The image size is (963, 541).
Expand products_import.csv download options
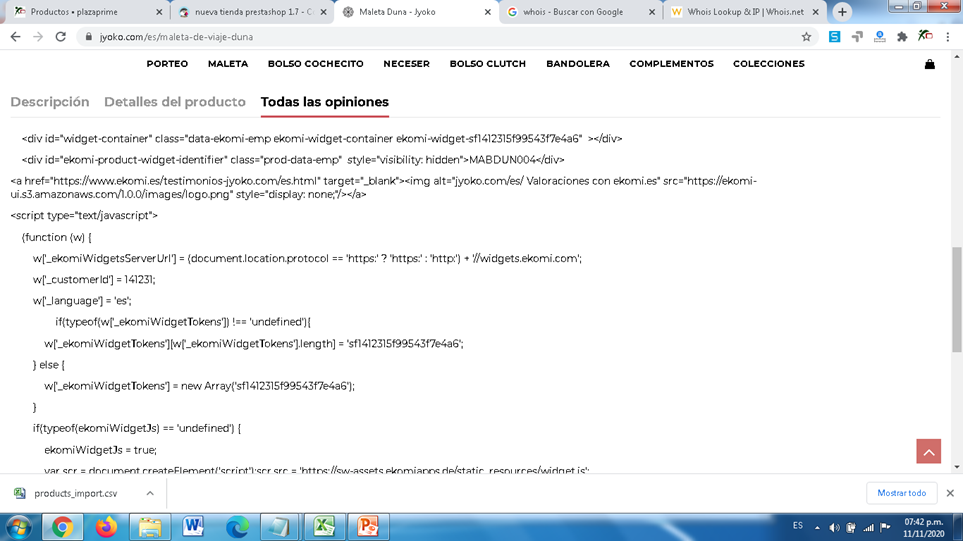point(150,493)
